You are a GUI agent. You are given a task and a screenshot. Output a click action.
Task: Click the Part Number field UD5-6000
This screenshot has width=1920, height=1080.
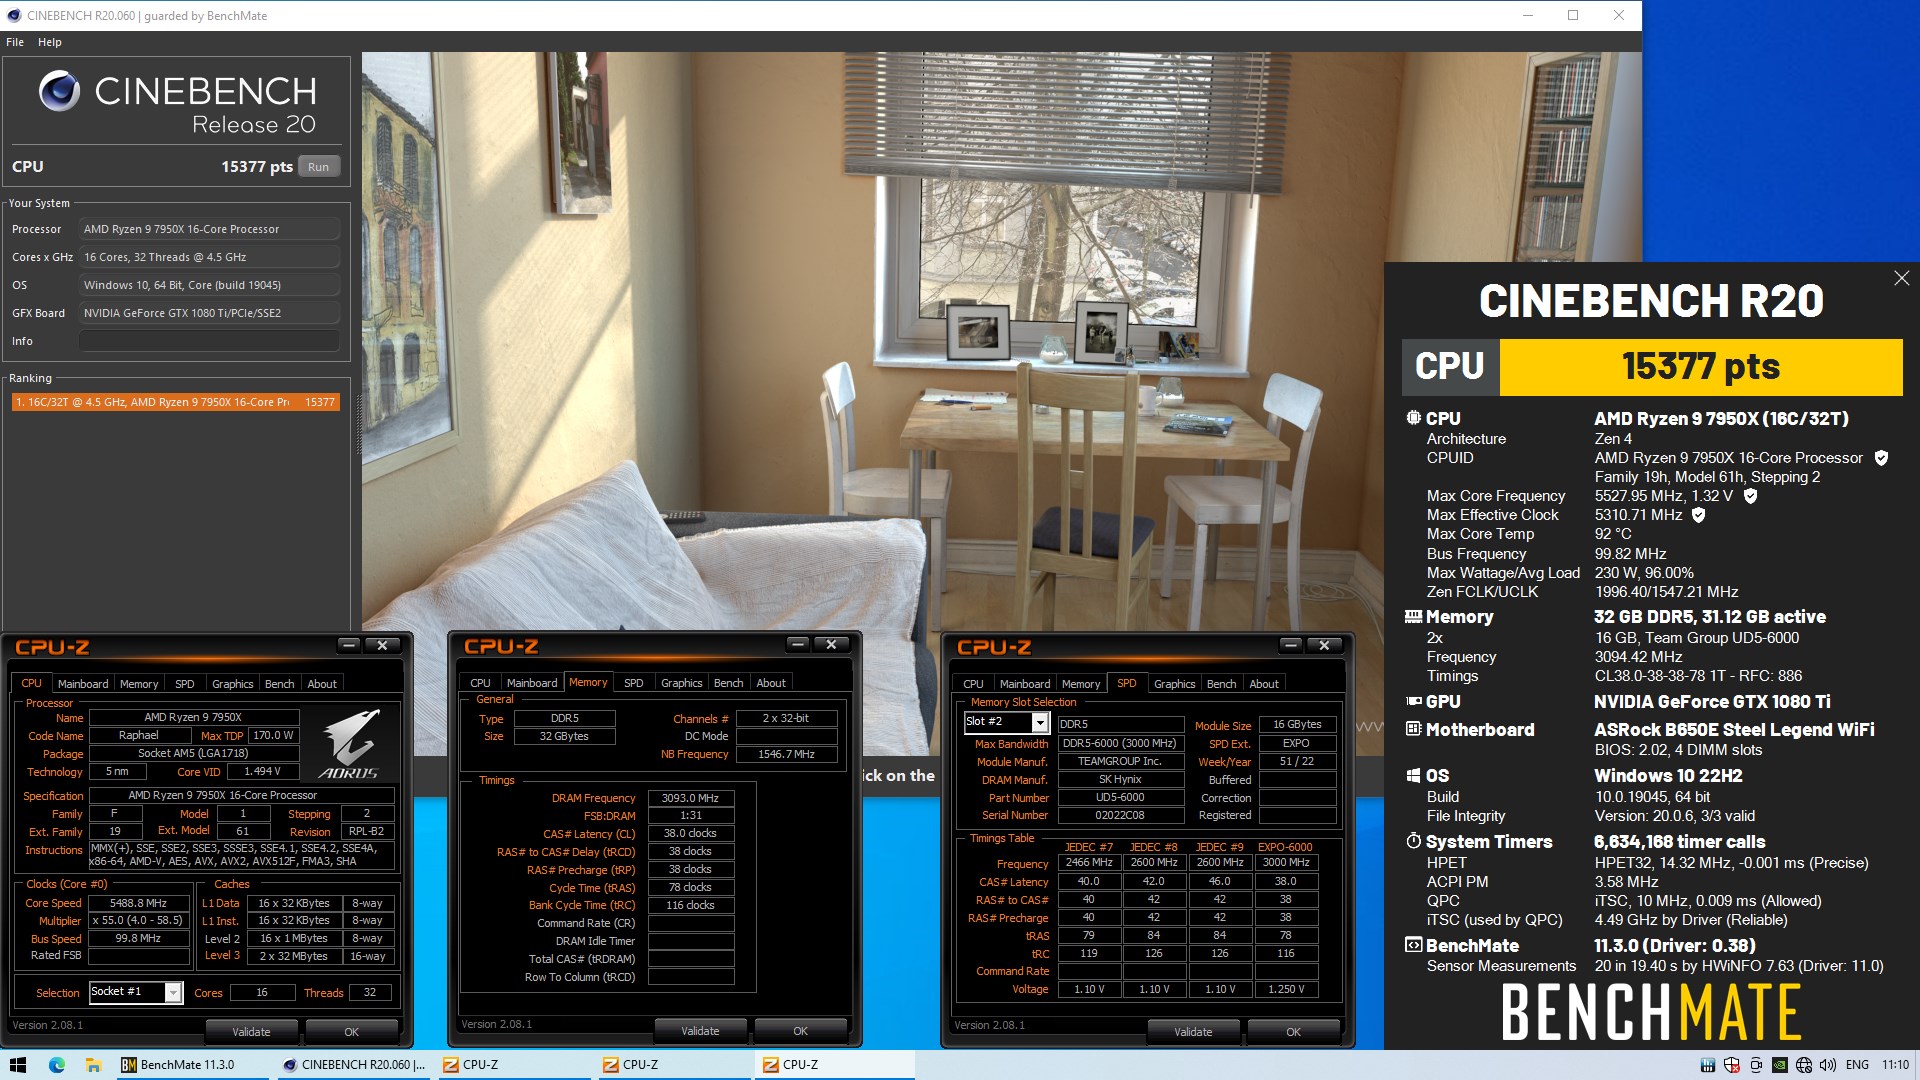[x=1120, y=797]
